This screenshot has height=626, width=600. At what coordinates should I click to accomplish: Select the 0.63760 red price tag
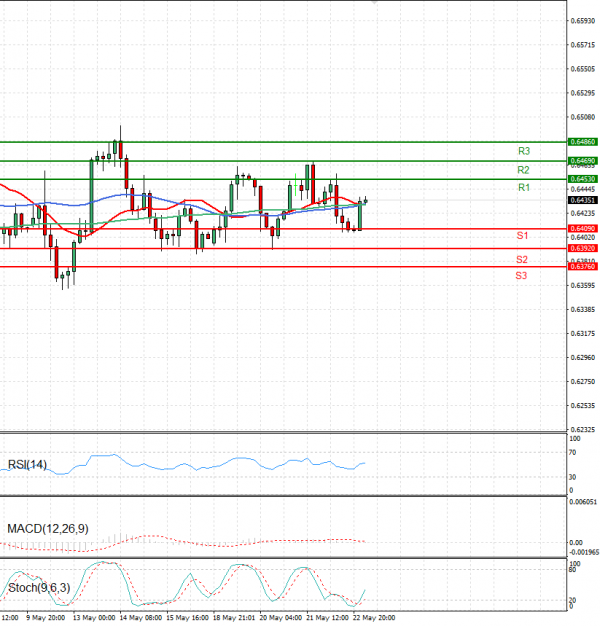[x=582, y=266]
